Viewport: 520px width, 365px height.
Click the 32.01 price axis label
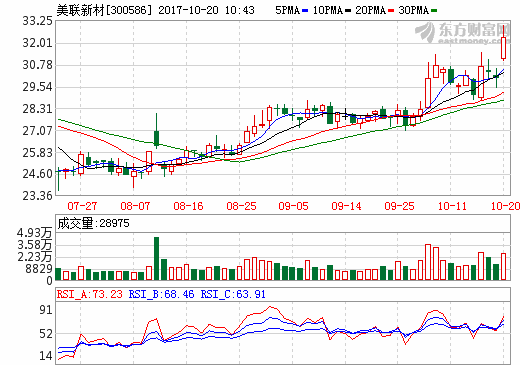click(37, 43)
